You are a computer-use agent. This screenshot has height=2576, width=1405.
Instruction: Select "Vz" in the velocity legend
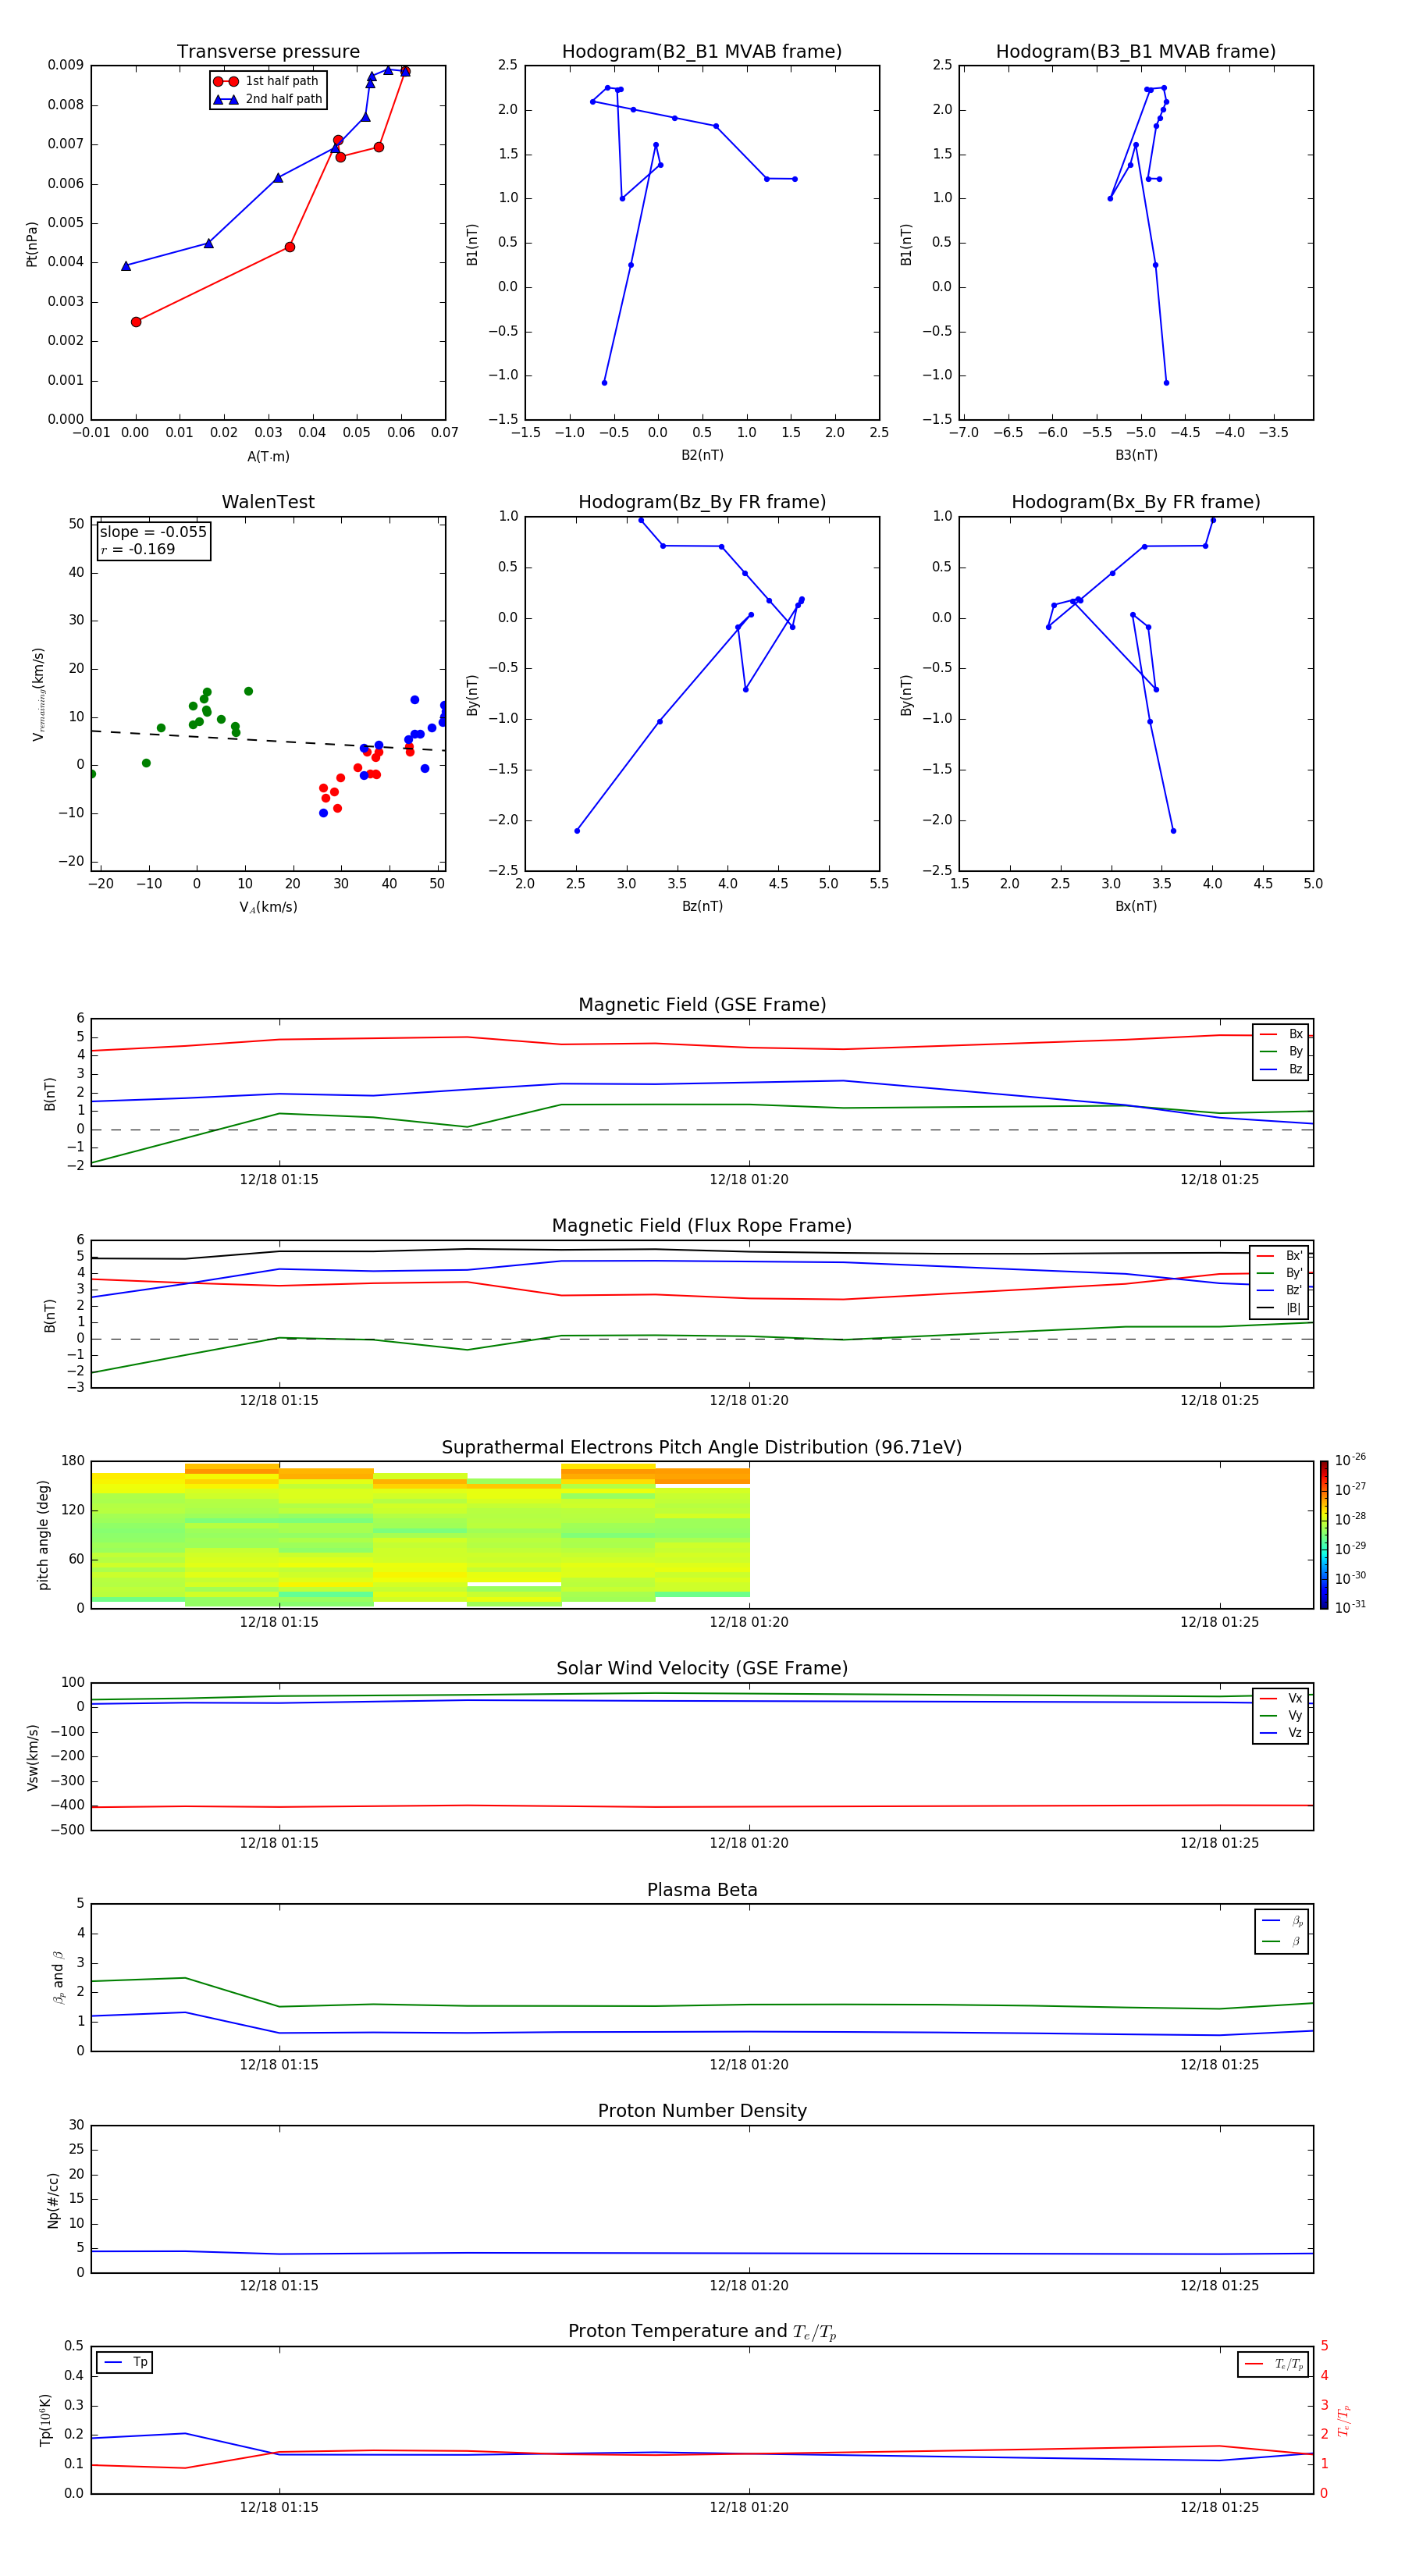point(1281,1733)
